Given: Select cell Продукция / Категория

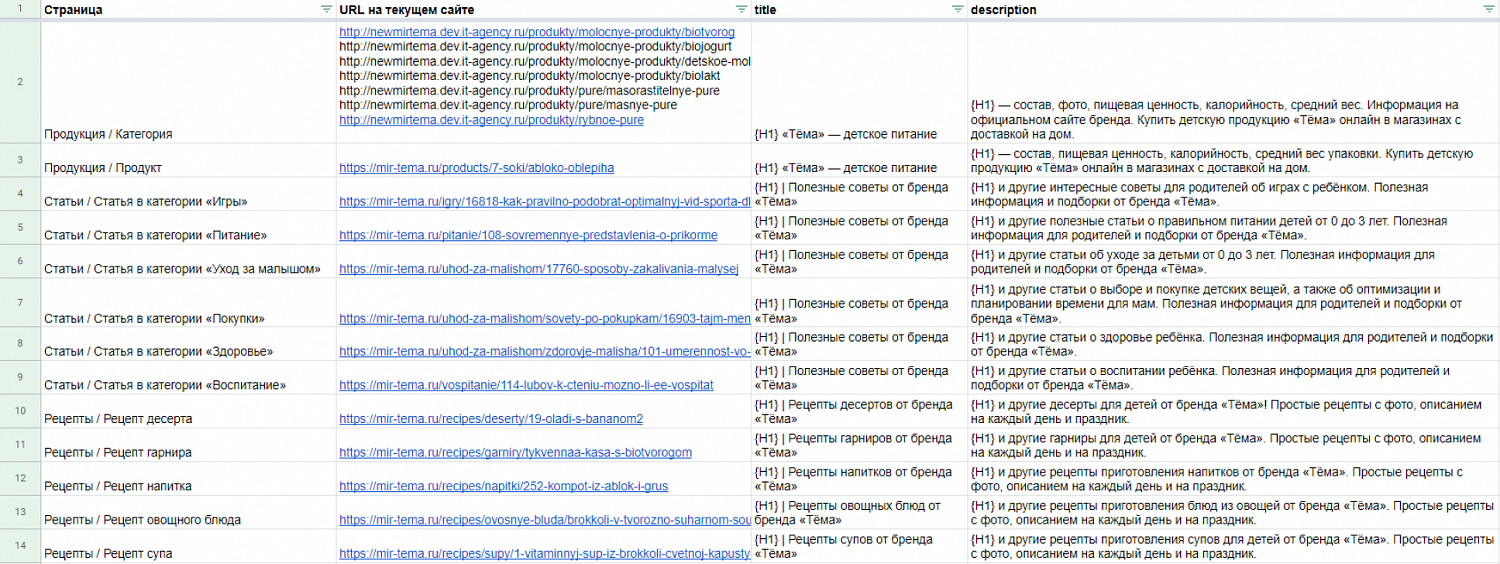Looking at the screenshot, I should click(x=188, y=81).
